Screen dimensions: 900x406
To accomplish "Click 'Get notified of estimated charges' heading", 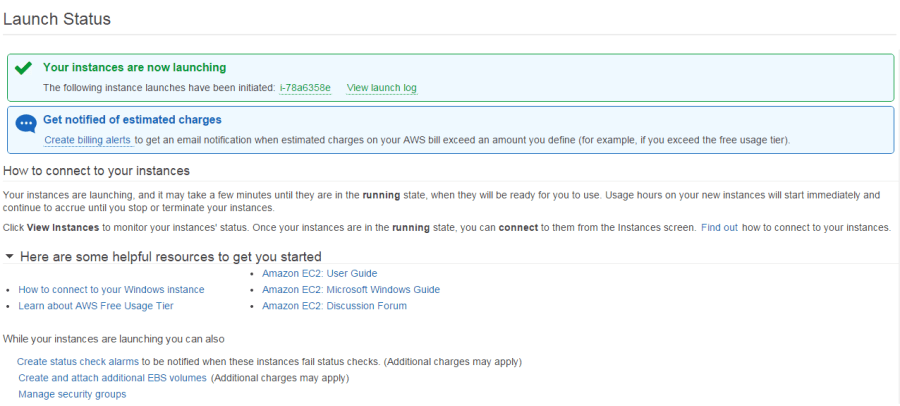I will [x=132, y=120].
